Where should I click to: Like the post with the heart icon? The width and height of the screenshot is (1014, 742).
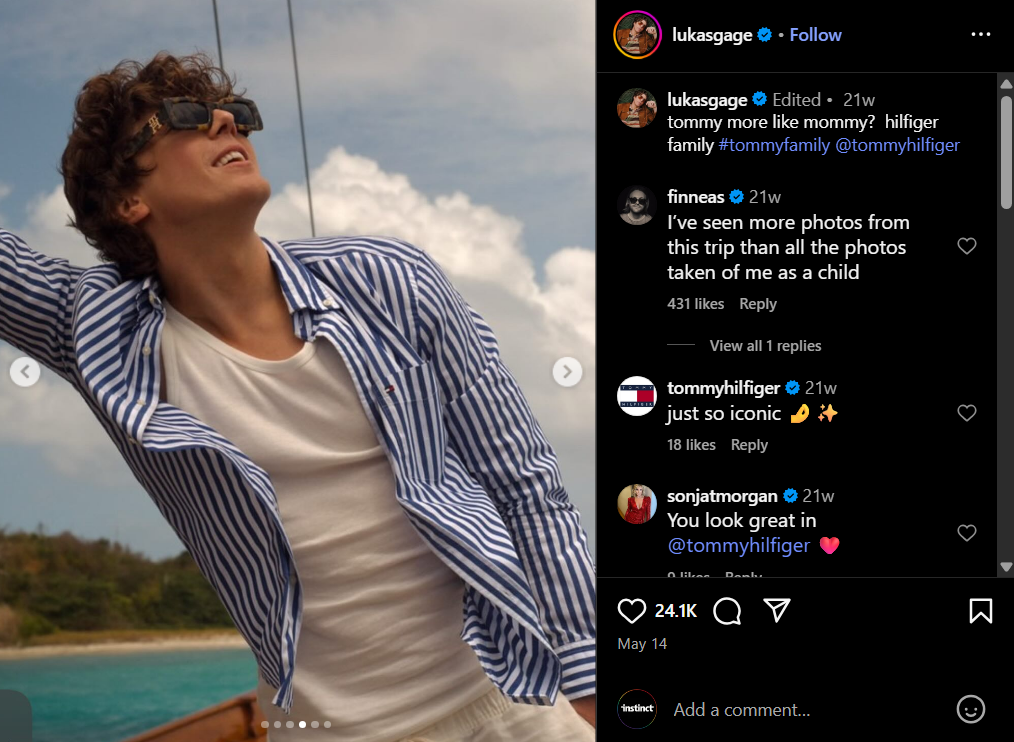click(632, 610)
